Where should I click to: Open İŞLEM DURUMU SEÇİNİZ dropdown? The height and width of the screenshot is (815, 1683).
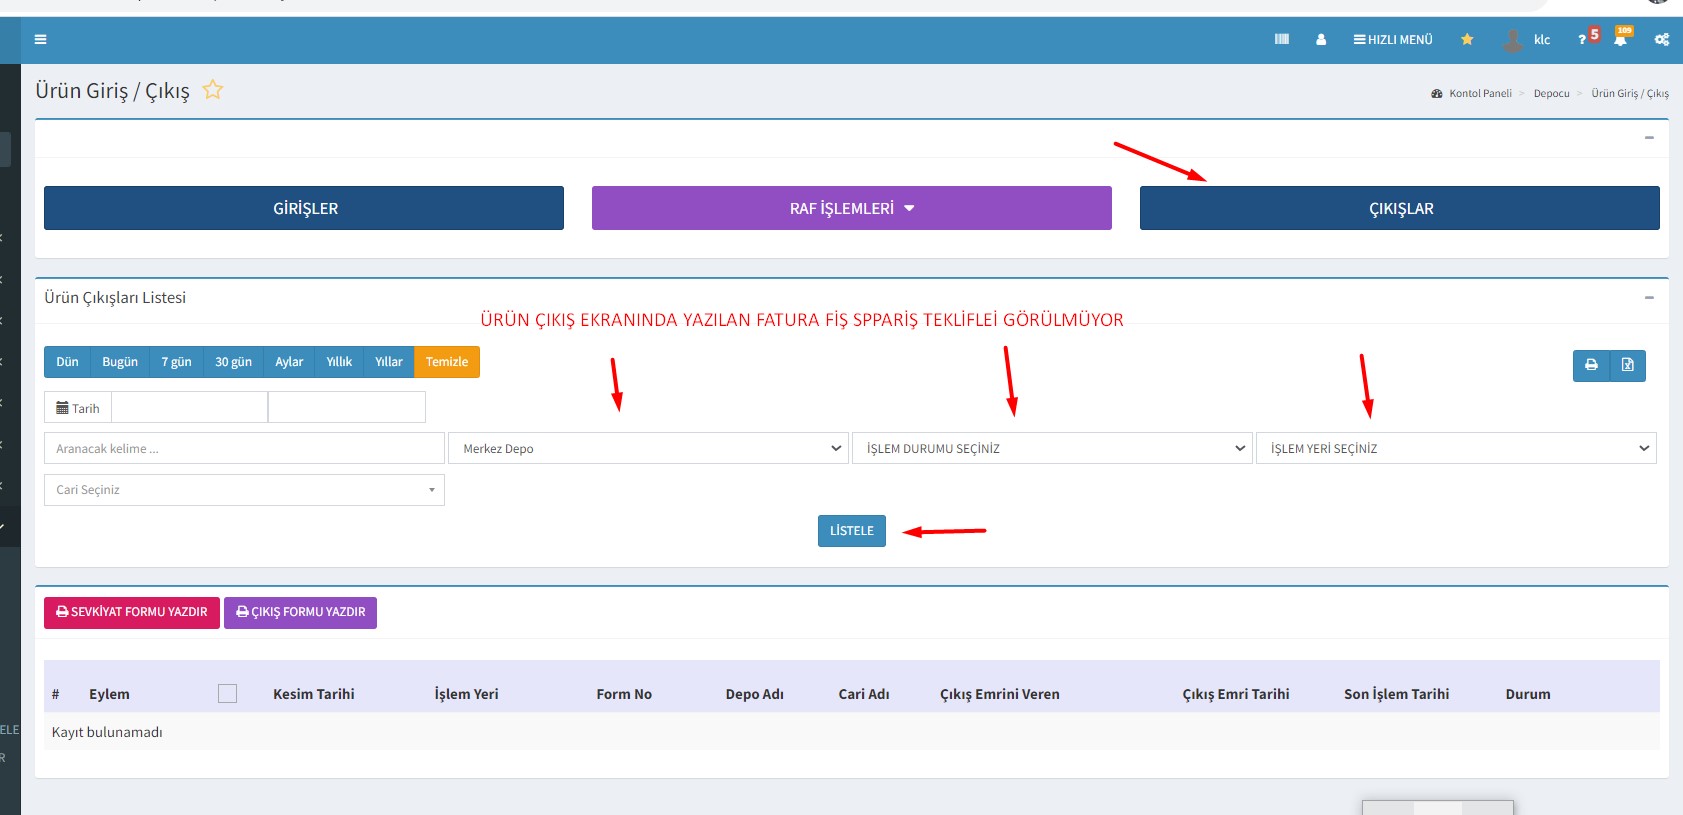pos(1052,449)
